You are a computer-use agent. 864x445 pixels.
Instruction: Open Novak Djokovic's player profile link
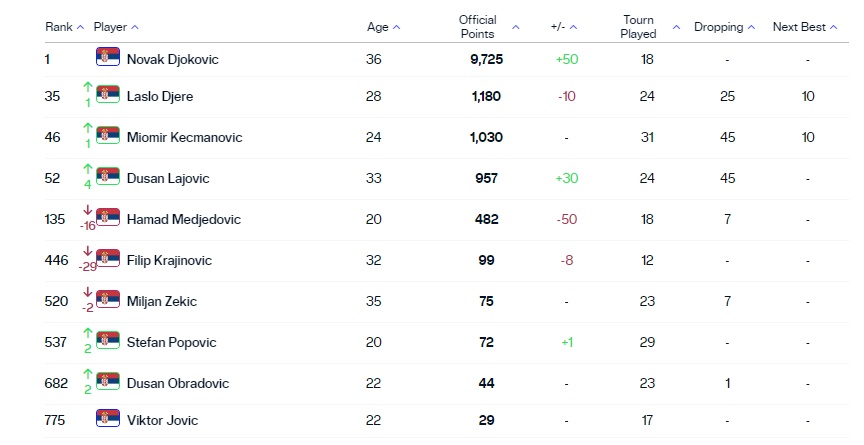coord(172,60)
